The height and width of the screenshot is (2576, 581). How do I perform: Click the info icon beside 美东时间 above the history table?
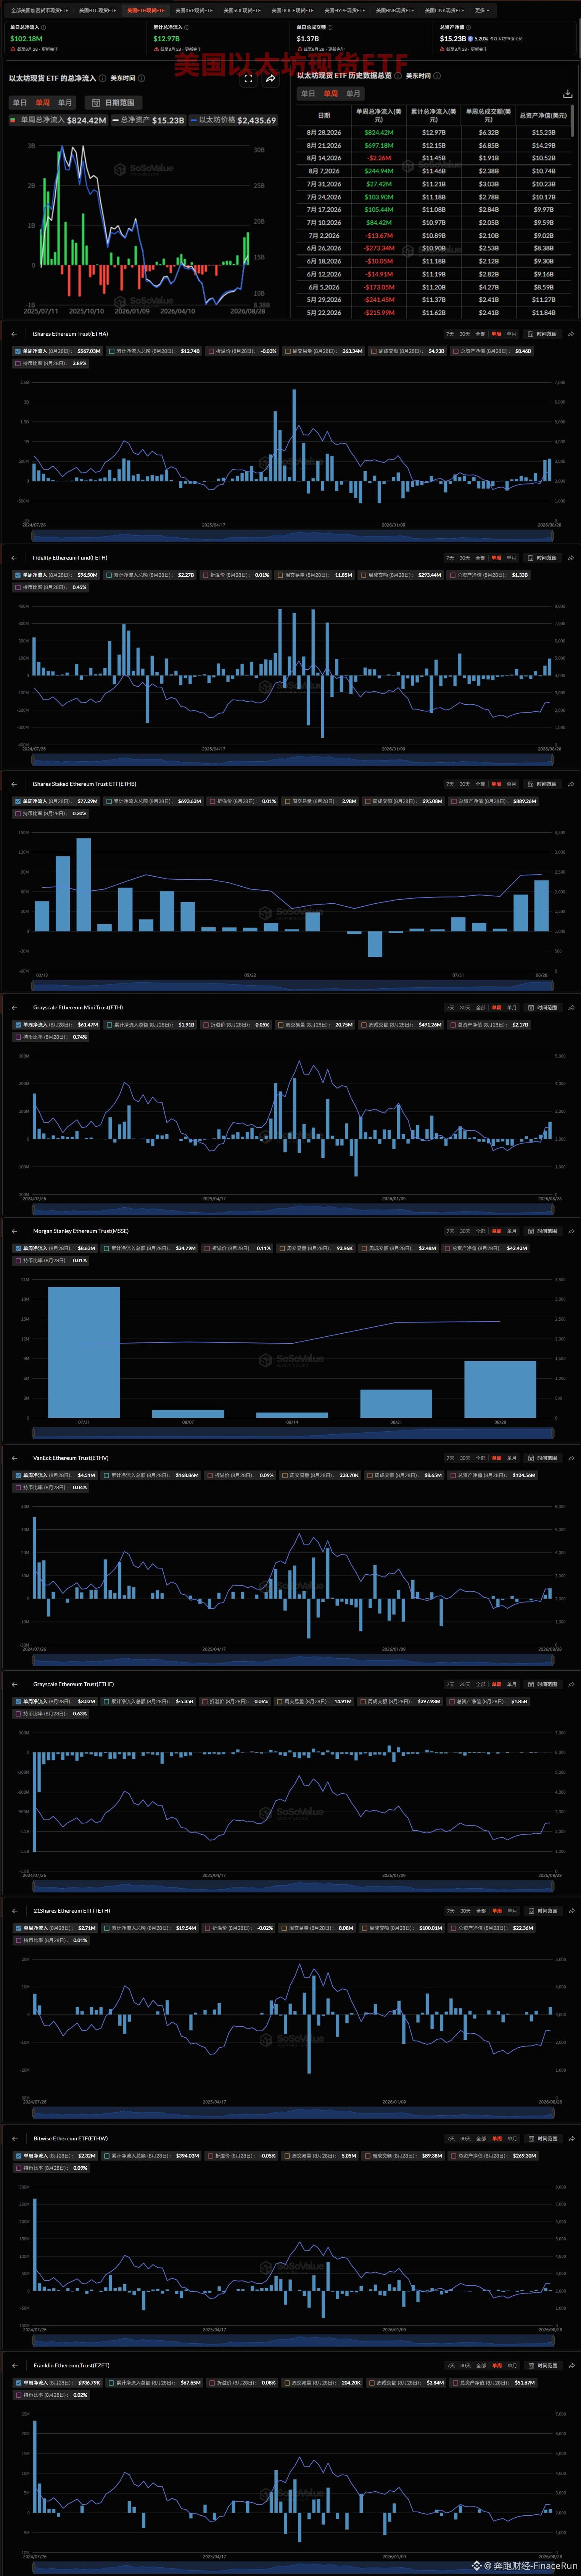[x=437, y=76]
